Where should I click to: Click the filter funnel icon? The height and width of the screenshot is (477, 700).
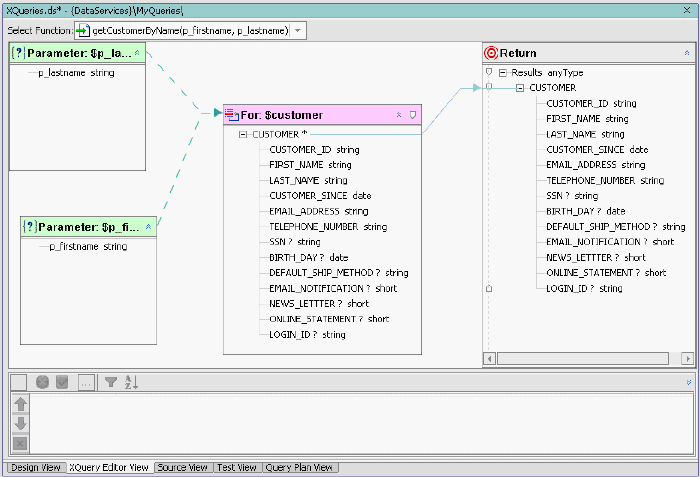[111, 382]
